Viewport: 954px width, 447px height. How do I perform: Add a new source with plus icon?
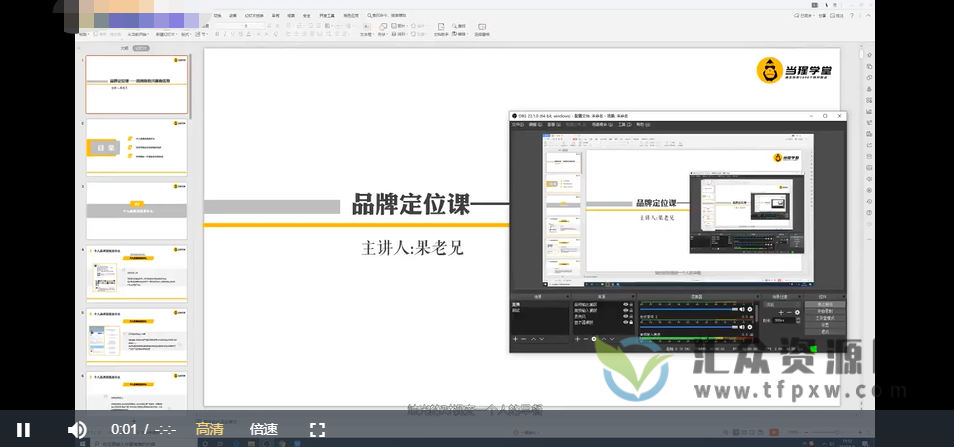(x=576, y=339)
